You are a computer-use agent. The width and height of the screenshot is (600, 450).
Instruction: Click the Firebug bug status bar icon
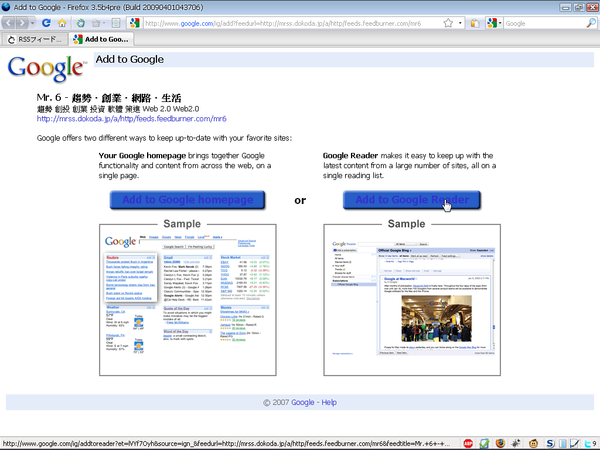517,443
